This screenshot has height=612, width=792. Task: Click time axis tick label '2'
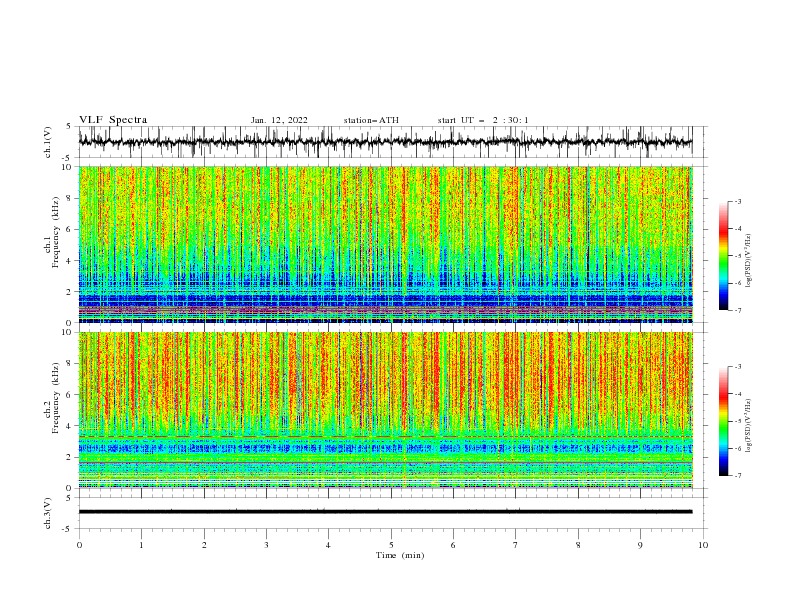click(204, 545)
